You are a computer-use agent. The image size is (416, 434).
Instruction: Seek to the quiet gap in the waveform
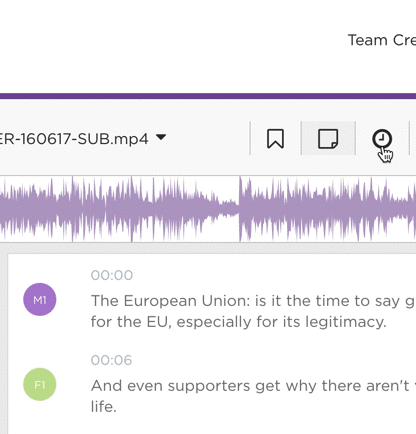229,207
